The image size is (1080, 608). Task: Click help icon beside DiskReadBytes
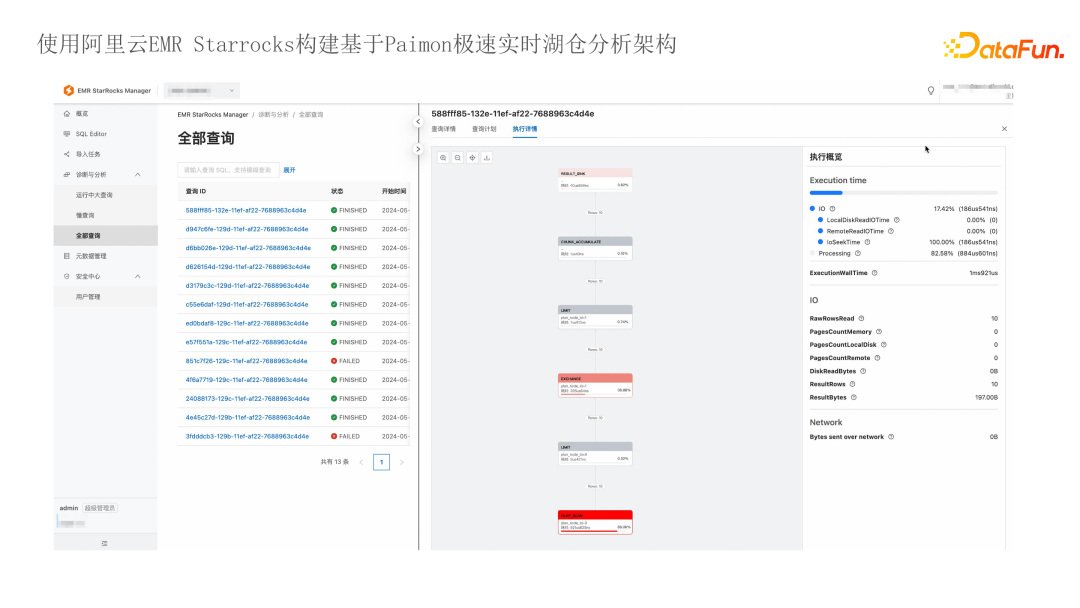pyautogui.click(x=863, y=371)
